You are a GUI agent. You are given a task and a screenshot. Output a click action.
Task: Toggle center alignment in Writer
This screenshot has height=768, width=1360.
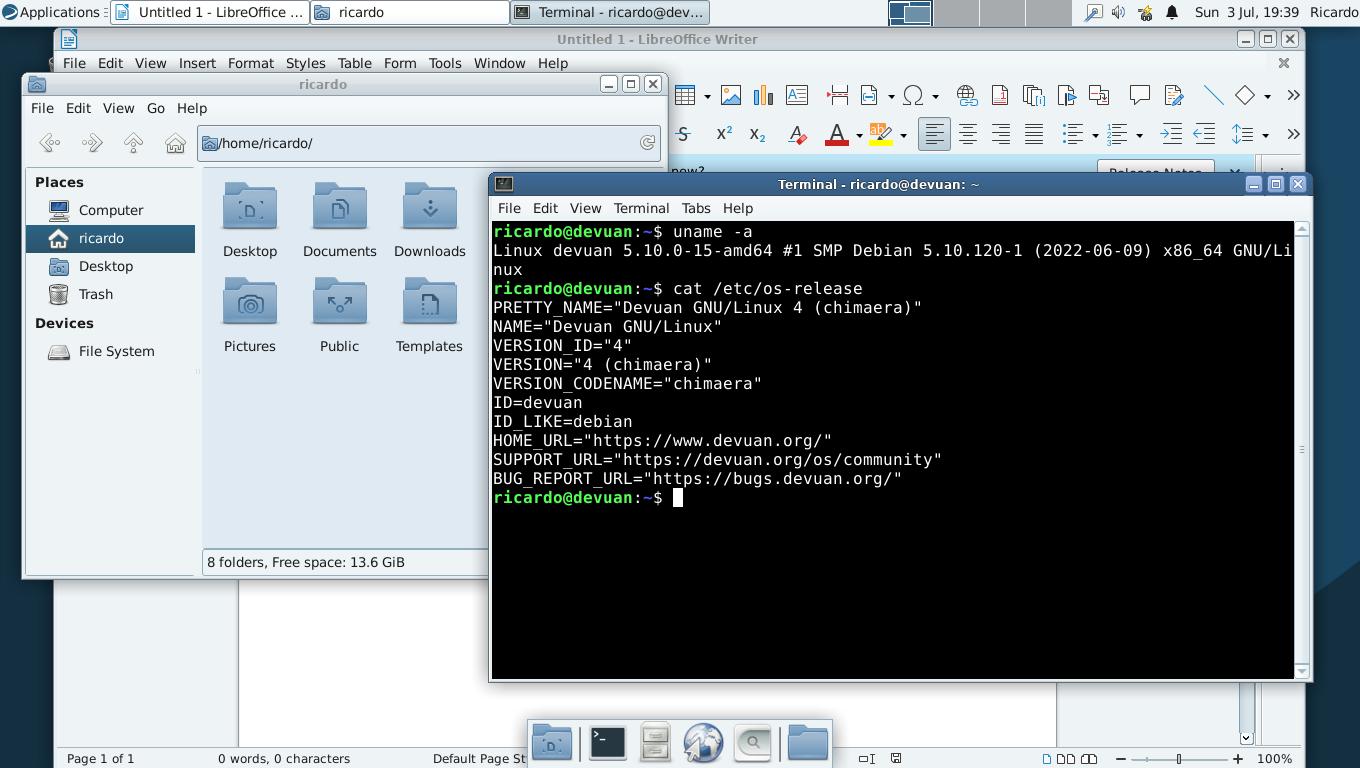click(968, 134)
